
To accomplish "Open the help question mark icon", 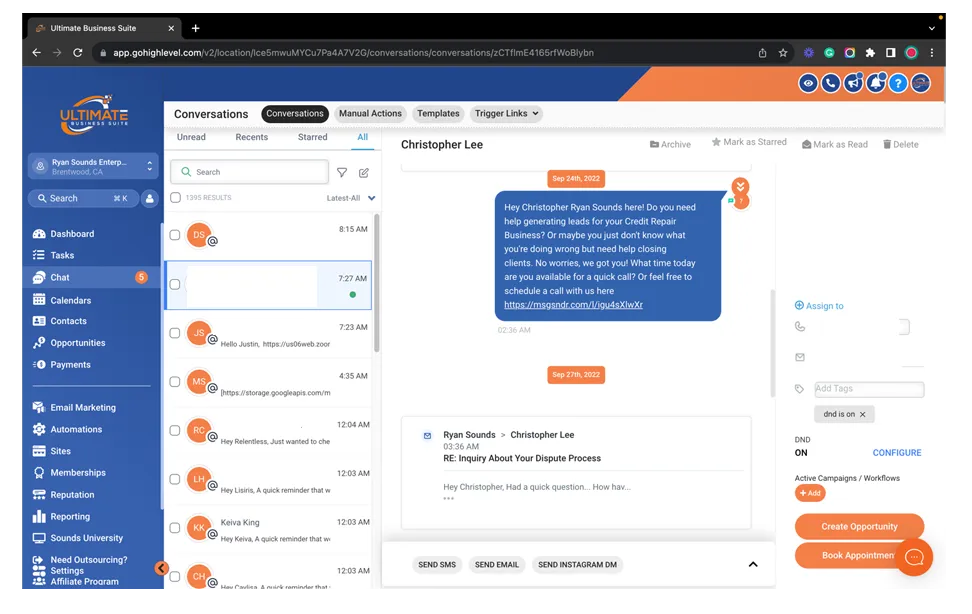I will coord(898,83).
